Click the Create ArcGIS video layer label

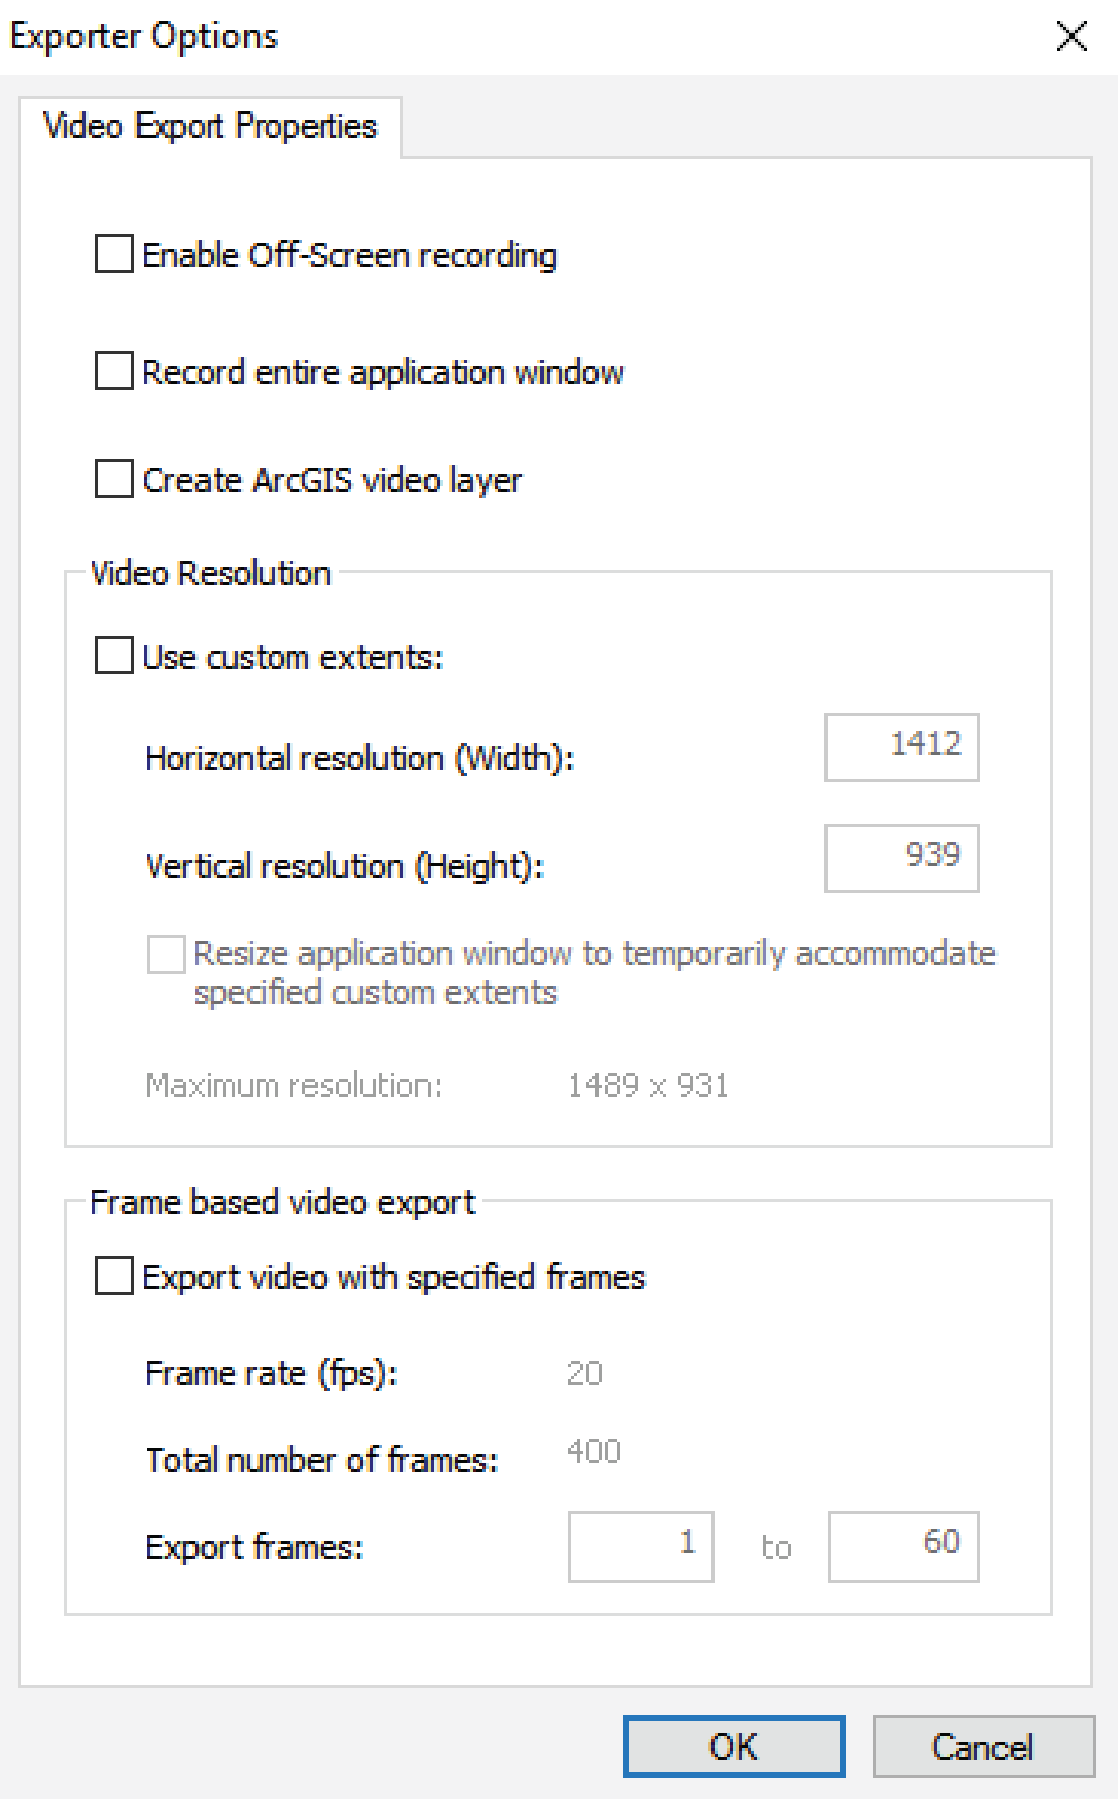tap(332, 480)
